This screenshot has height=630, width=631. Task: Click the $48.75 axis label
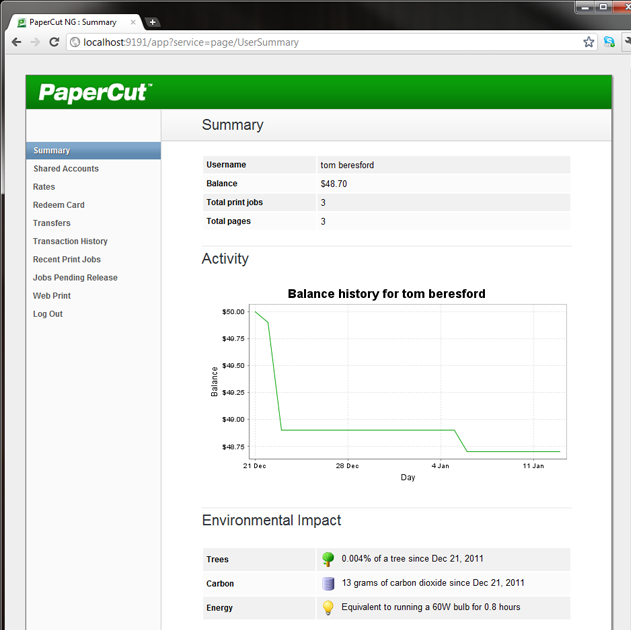click(x=233, y=447)
